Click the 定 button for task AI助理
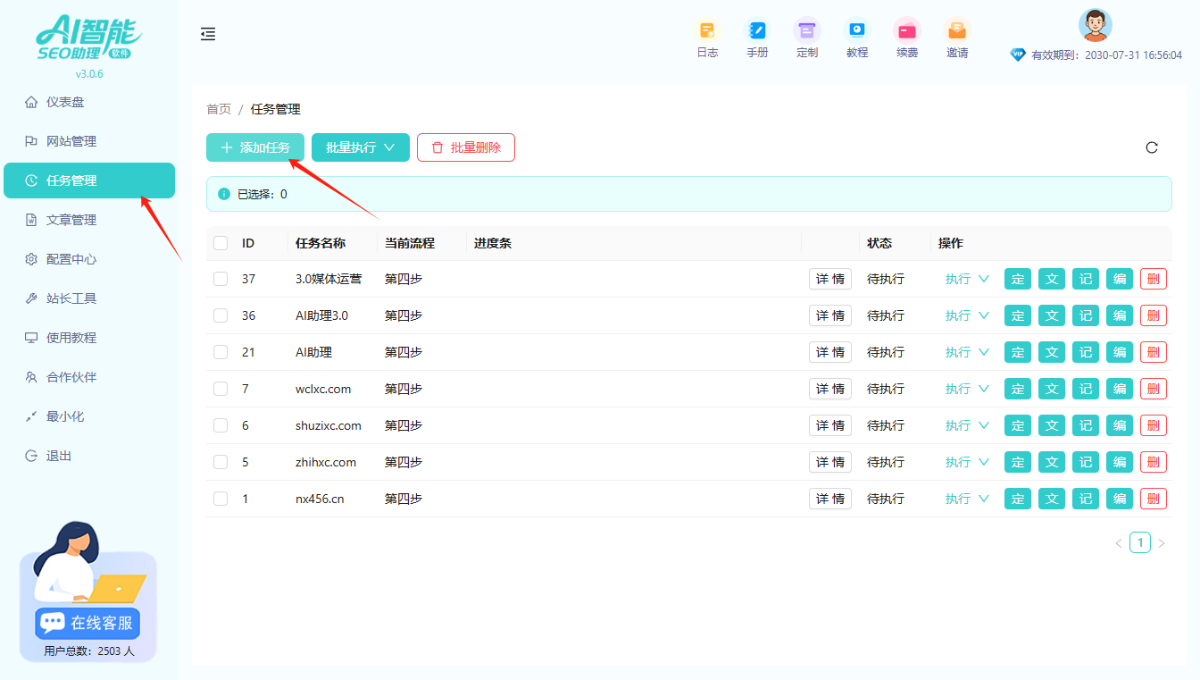The height and width of the screenshot is (680, 1200). [1017, 352]
